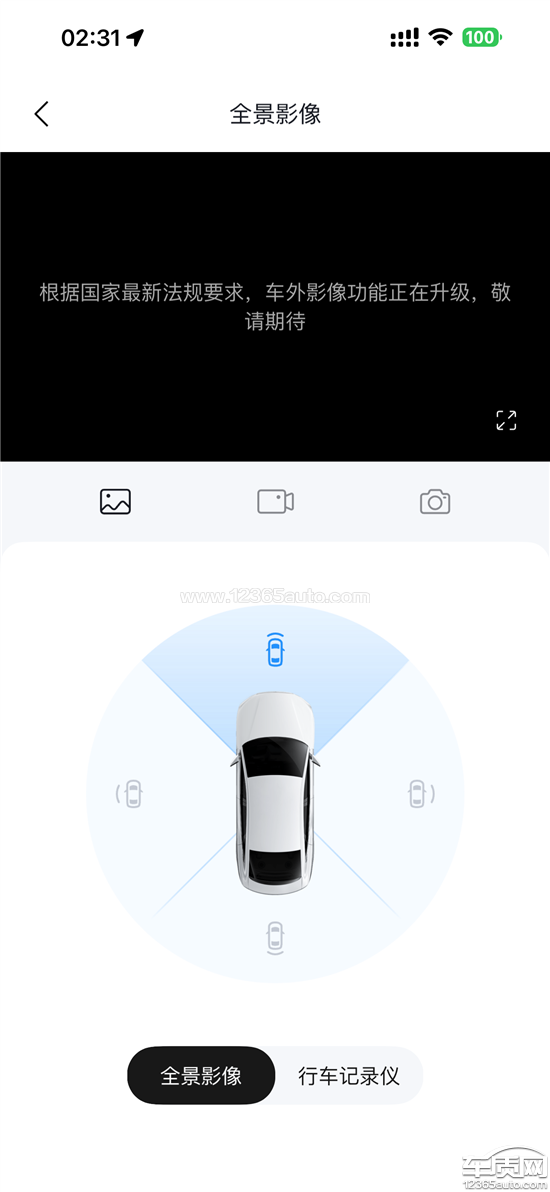Screen dimensions: 550x1192
Task: Tap the battery indicator in status bar
Action: (x=482, y=37)
